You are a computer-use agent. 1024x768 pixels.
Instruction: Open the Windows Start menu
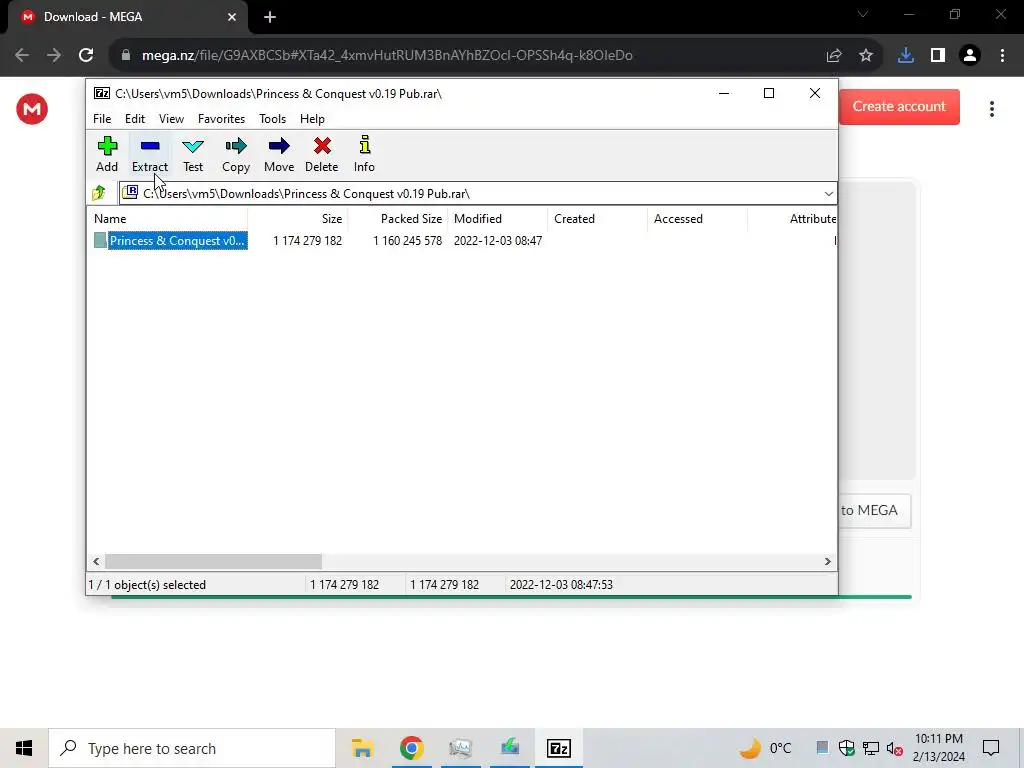(x=24, y=748)
